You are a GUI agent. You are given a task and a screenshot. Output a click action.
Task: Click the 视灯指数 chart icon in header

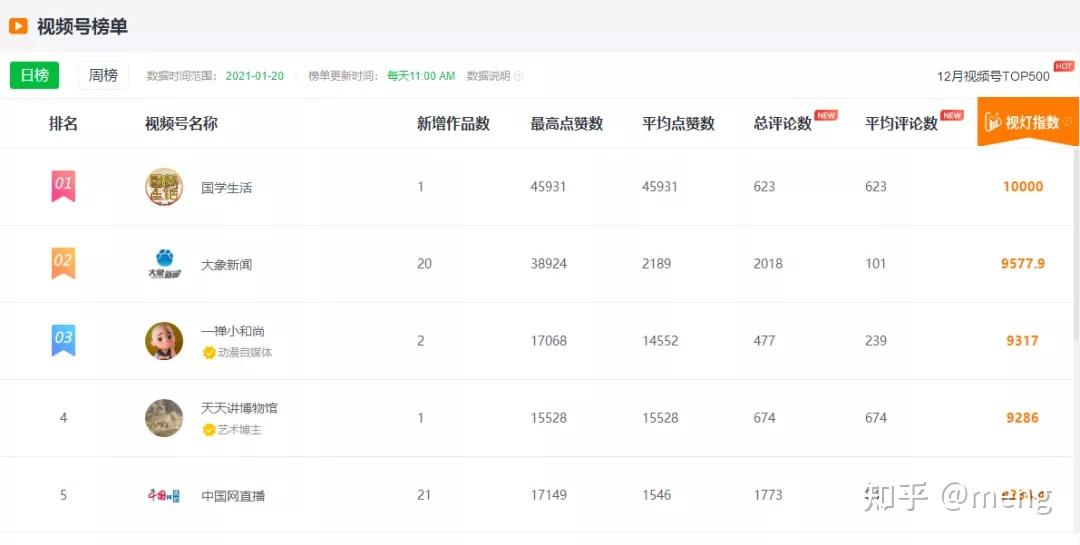click(993, 123)
